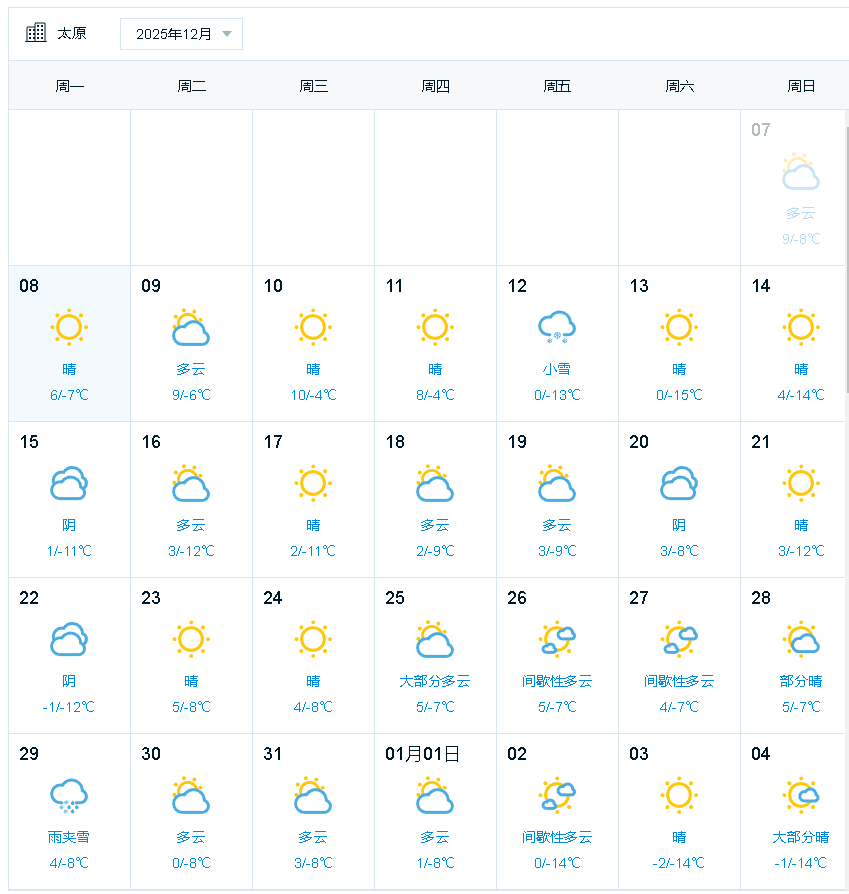Screen dimensions: 849x894
Task: Click the snow icon on day 12
Action: [x=556, y=327]
